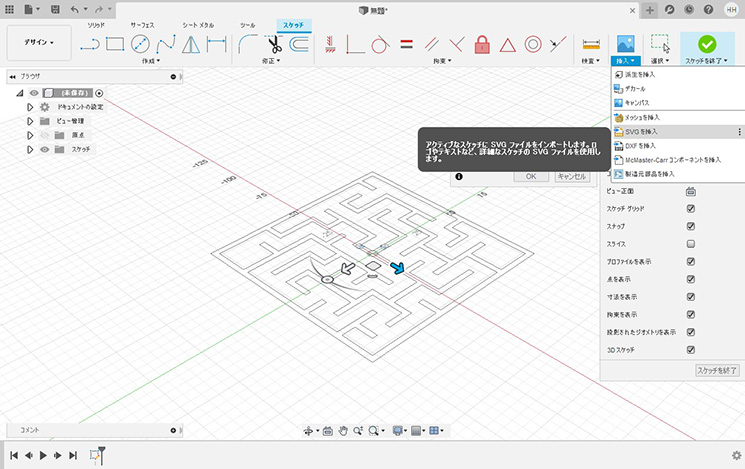The height and width of the screenshot is (469, 745).
Task: Switch to ソリッド tab
Action: (96, 25)
